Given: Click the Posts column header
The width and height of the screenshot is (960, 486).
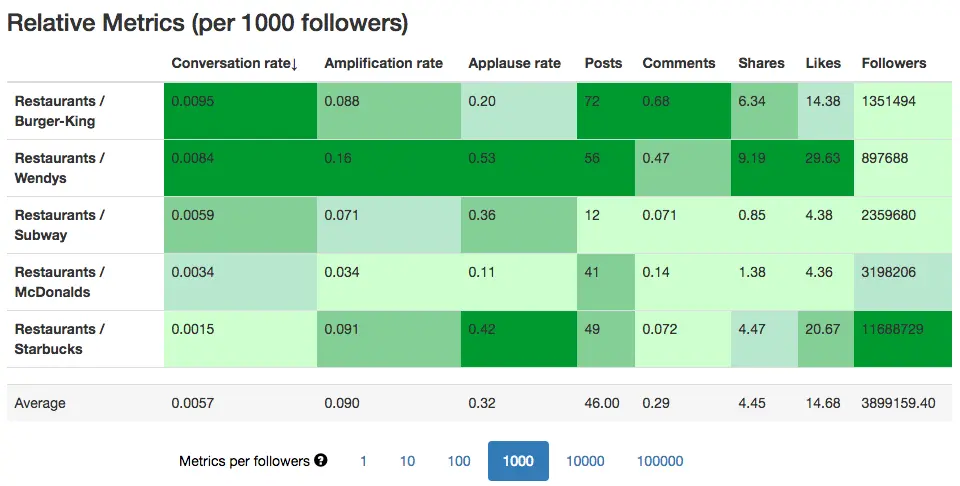Looking at the screenshot, I should pyautogui.click(x=603, y=63).
